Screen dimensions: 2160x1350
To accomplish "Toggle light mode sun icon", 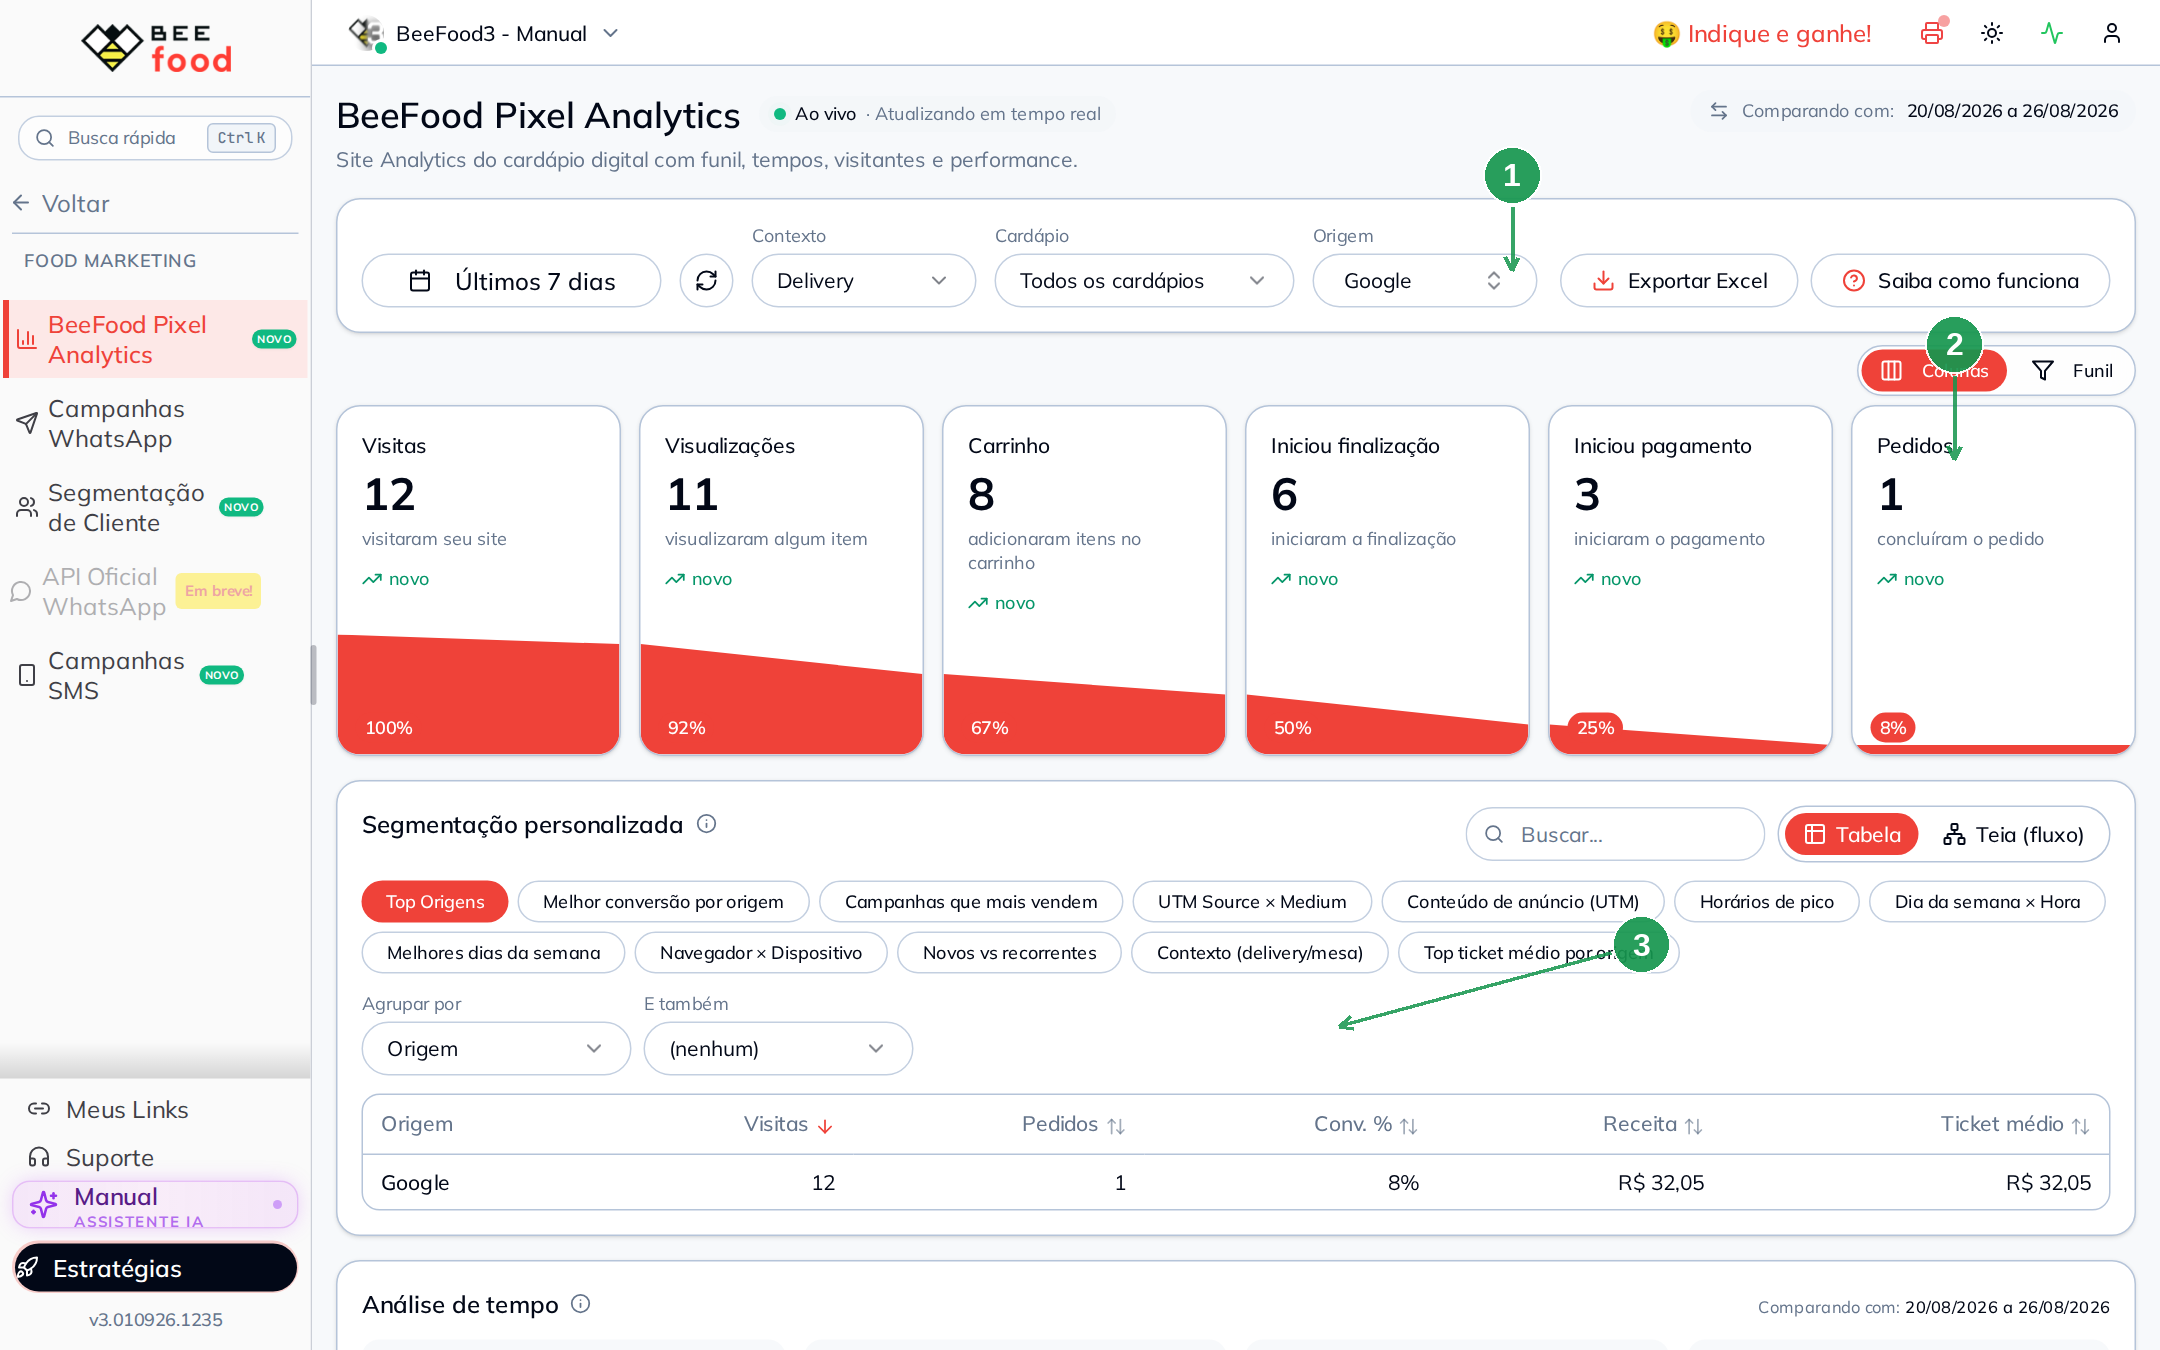I will coord(1992,33).
